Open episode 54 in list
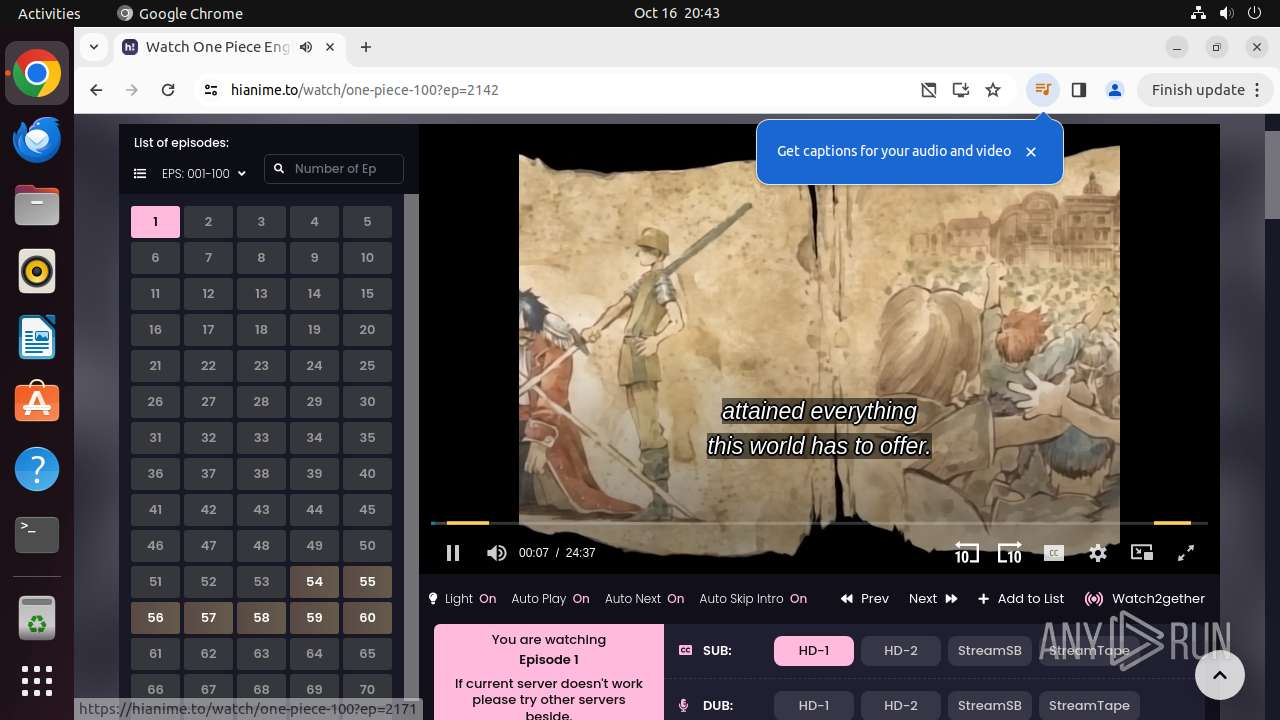1280x720 pixels. pos(314,582)
